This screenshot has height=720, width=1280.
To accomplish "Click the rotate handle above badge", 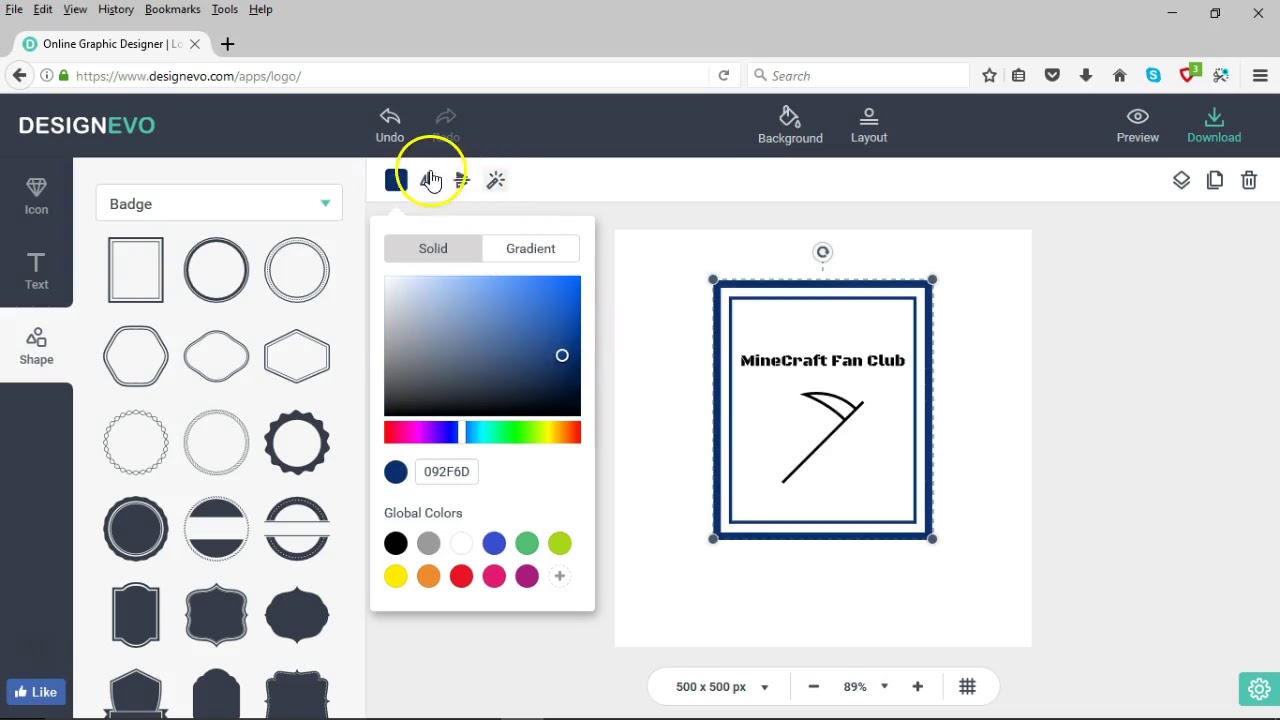I will 822,252.
